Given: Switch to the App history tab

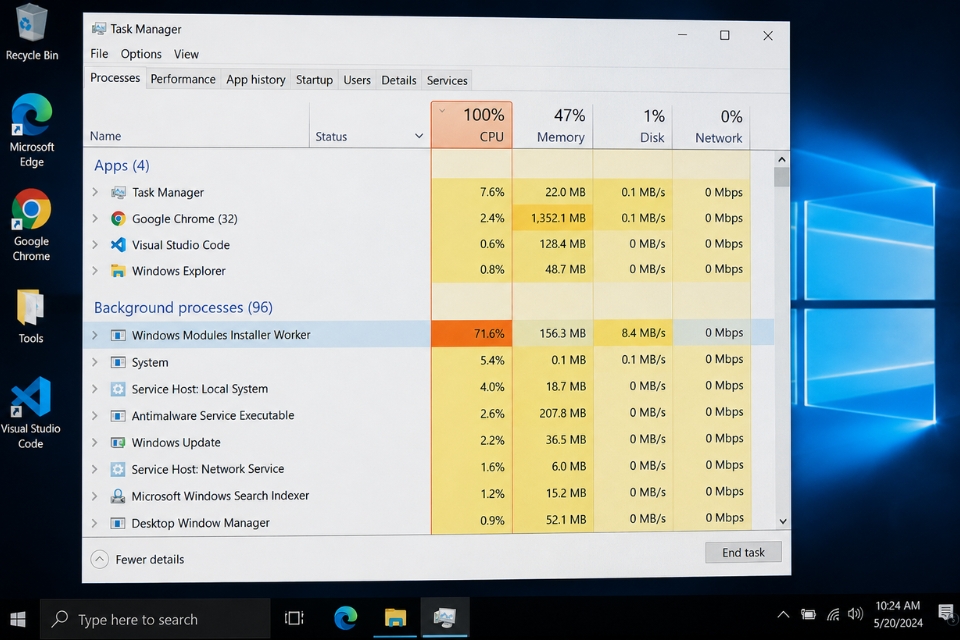Looking at the screenshot, I should tap(256, 80).
